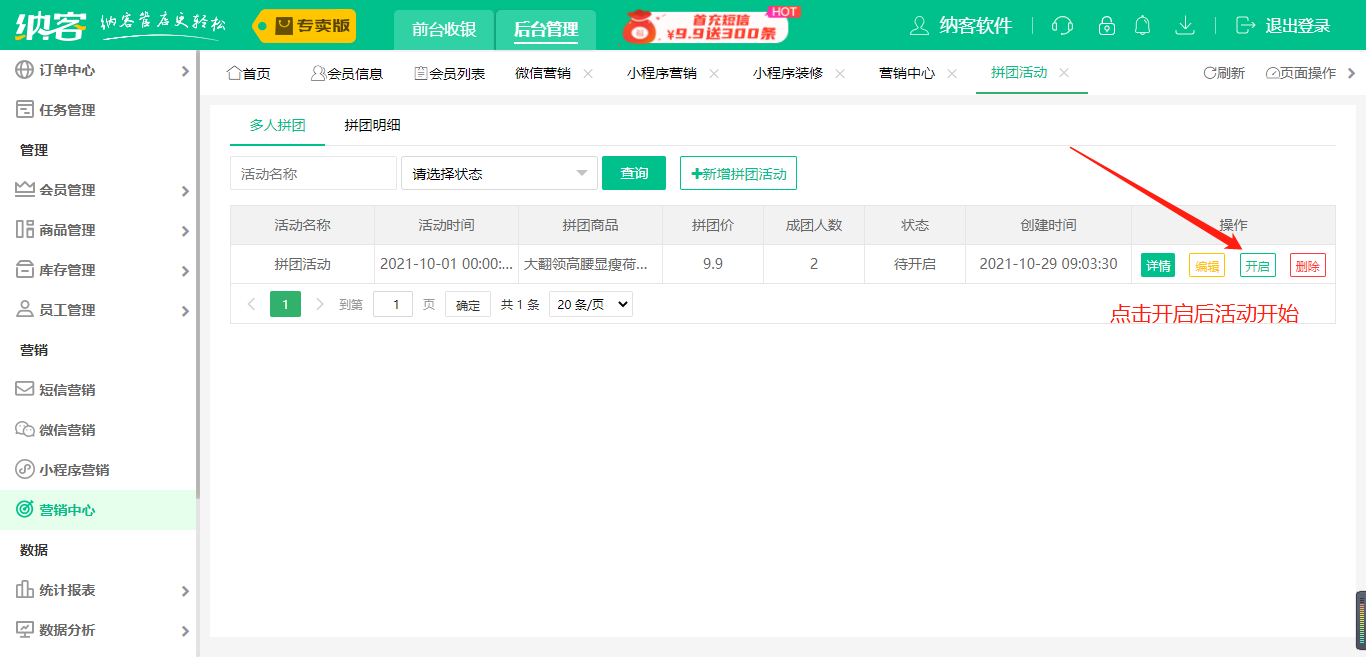Close the 拼团活动 tab
This screenshot has height=657, width=1366.
tap(1064, 73)
